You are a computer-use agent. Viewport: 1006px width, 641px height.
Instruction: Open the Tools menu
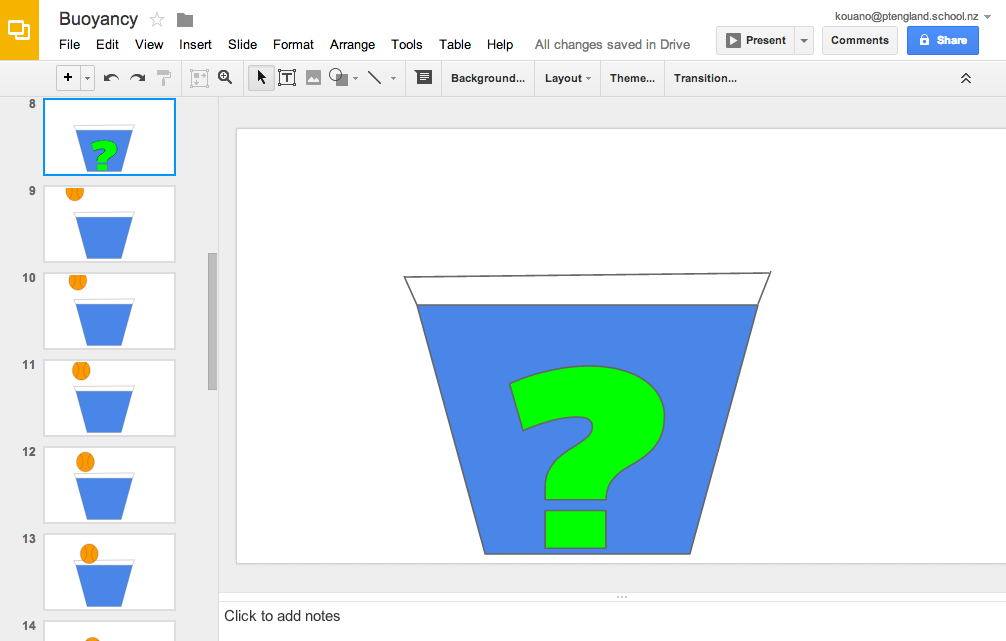coord(407,44)
